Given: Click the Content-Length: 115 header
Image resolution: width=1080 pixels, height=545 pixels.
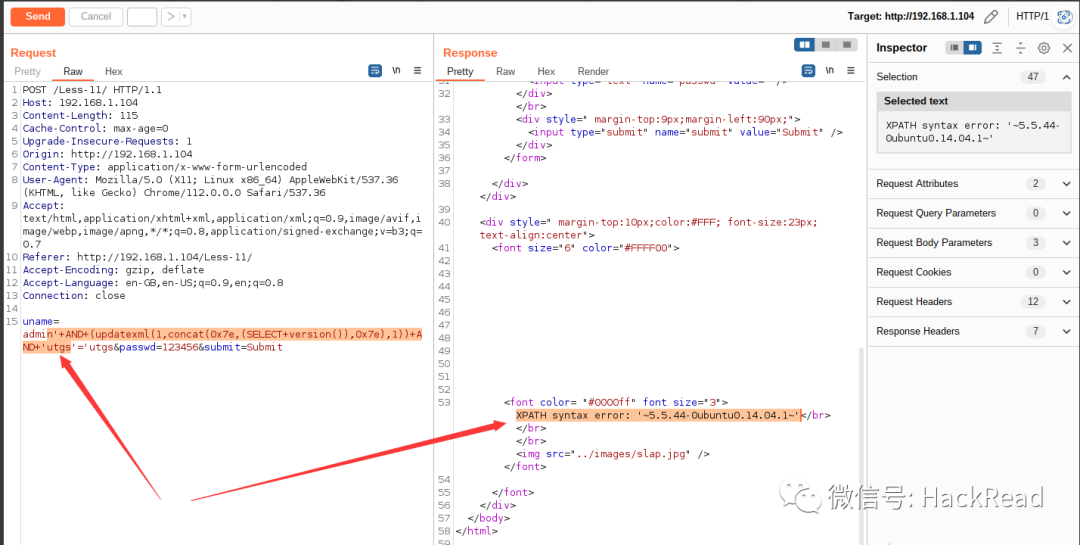Looking at the screenshot, I should 81,116.
